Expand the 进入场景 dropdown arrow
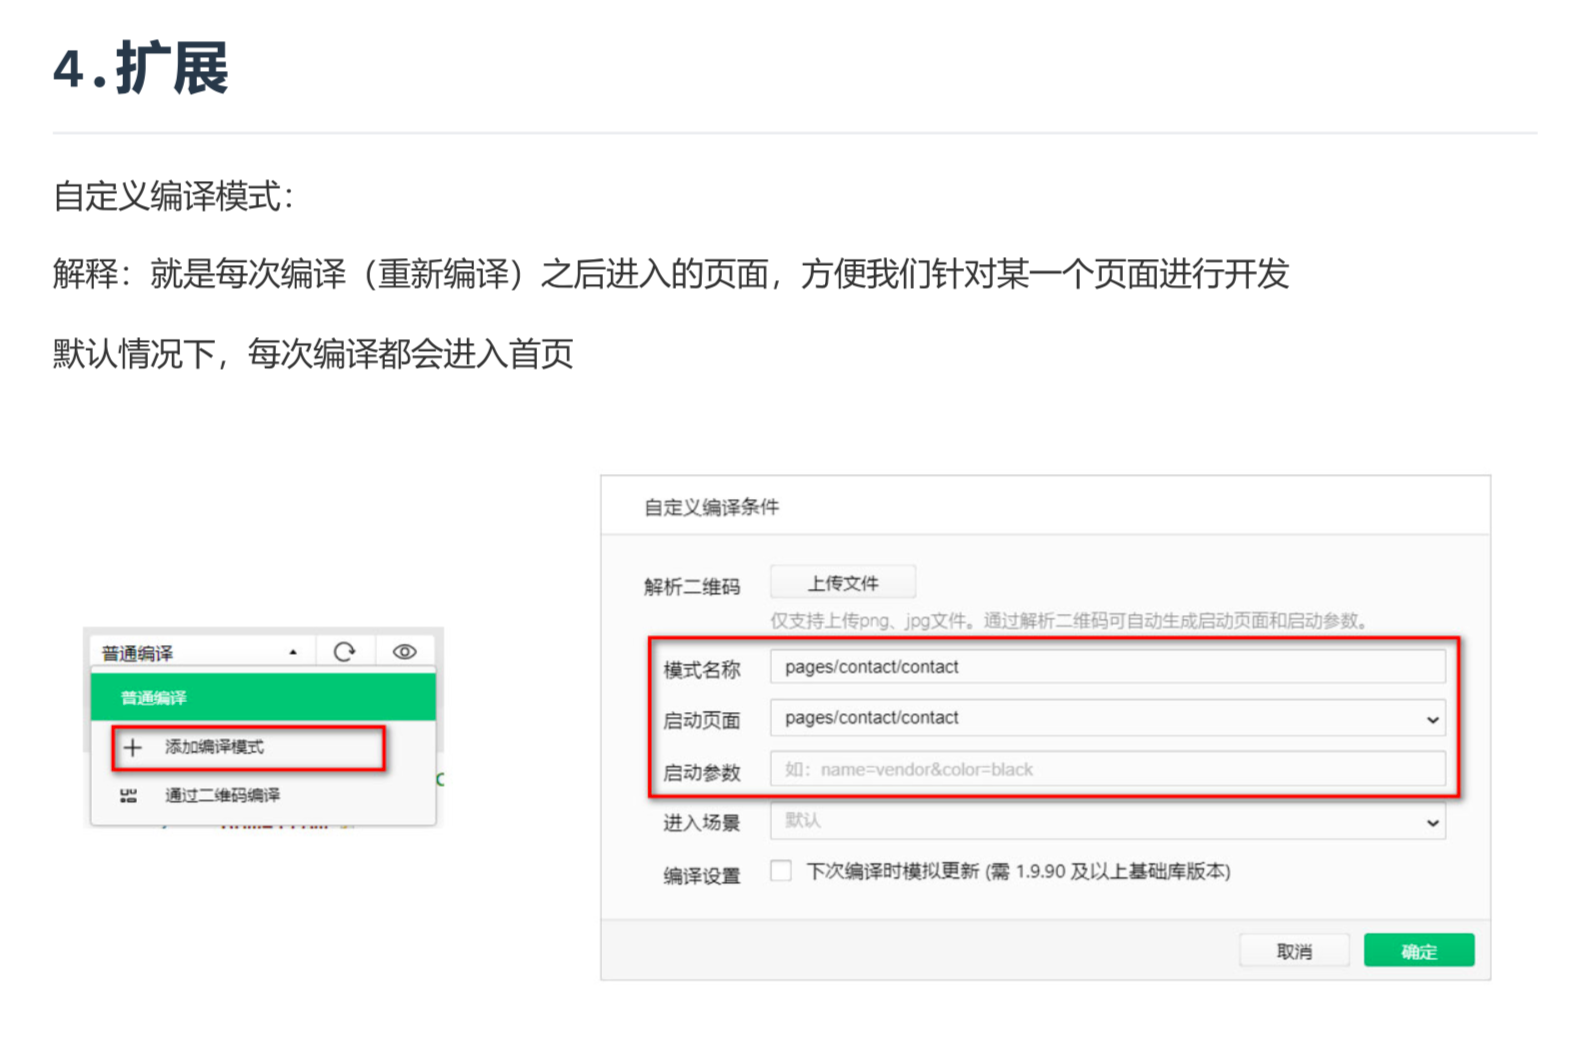 [x=1432, y=822]
